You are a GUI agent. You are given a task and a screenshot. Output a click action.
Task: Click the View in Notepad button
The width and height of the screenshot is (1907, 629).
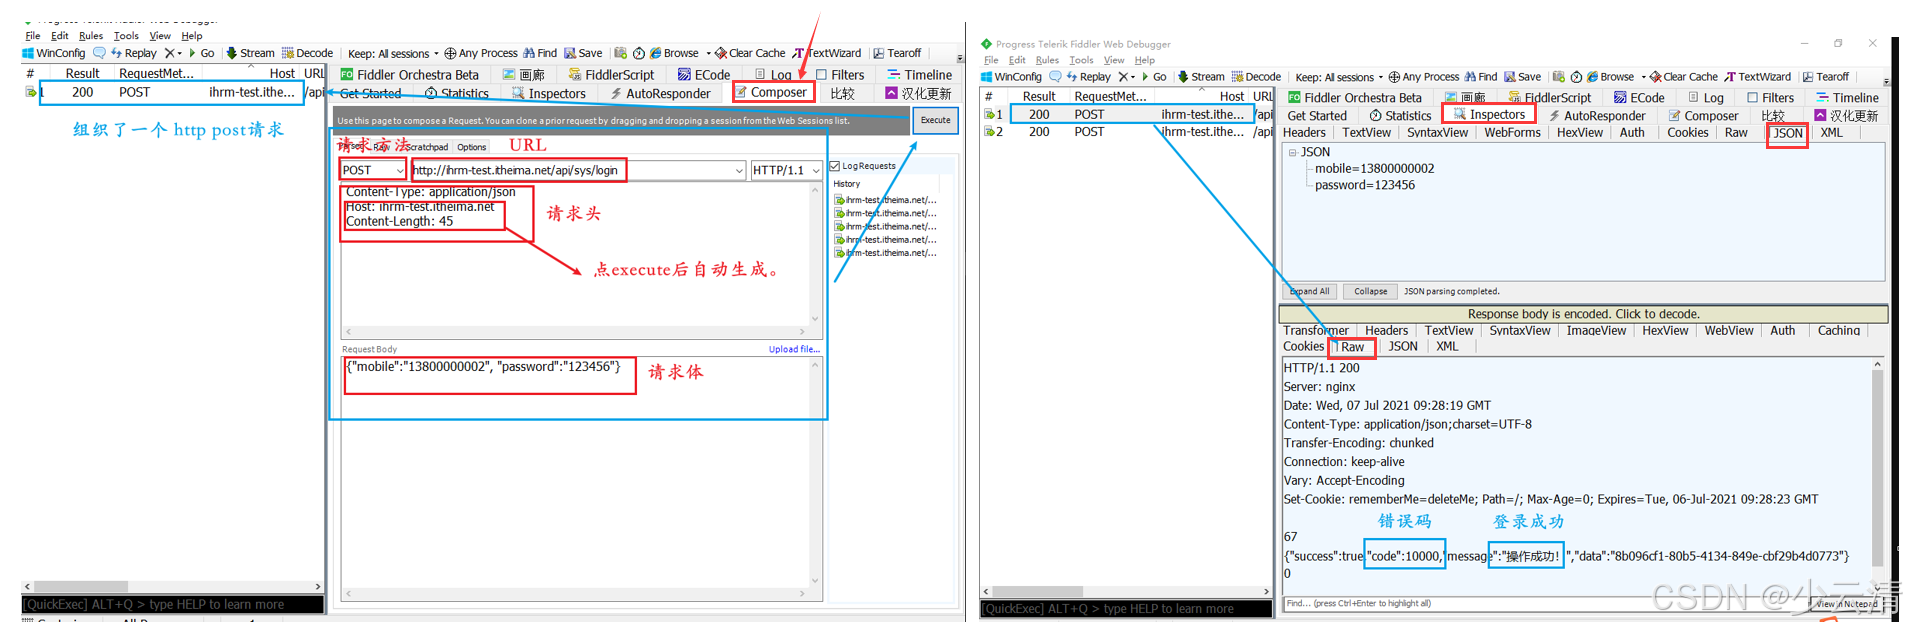pyautogui.click(x=1847, y=604)
